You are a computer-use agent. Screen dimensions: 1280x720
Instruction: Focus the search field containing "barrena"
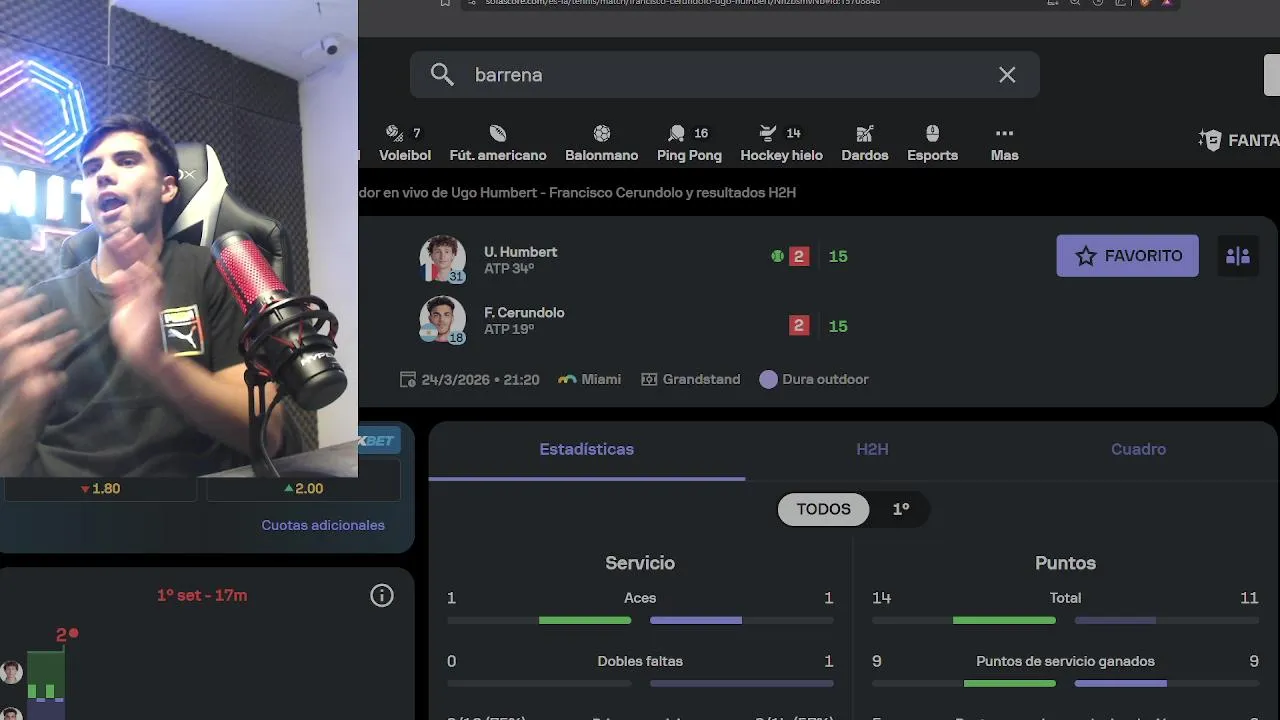point(725,75)
